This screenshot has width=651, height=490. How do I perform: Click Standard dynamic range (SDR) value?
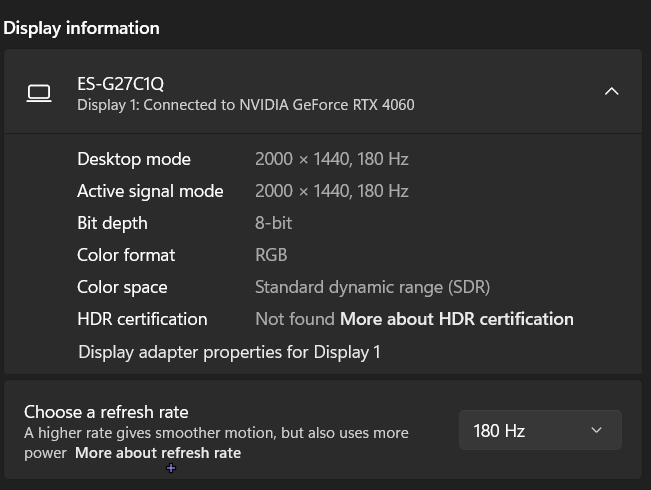[x=372, y=287]
